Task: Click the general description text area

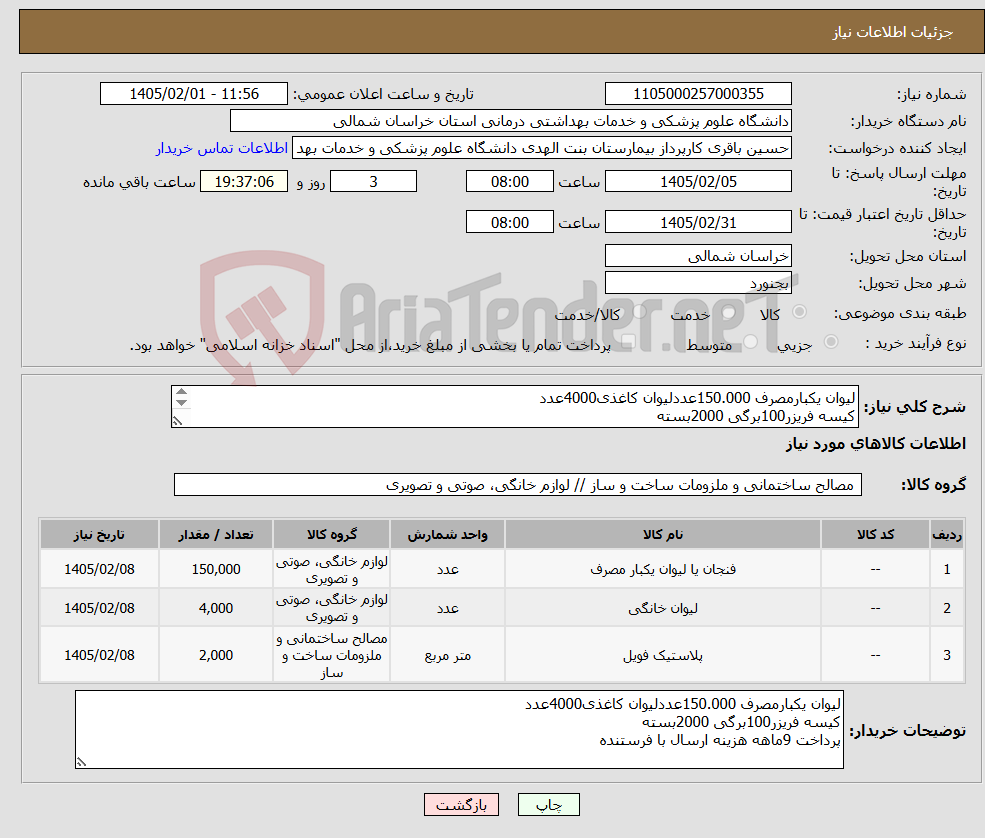Action: (514, 407)
